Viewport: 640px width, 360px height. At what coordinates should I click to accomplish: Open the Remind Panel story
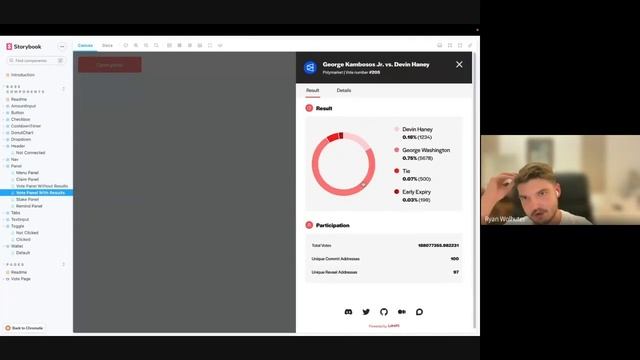click(x=29, y=206)
